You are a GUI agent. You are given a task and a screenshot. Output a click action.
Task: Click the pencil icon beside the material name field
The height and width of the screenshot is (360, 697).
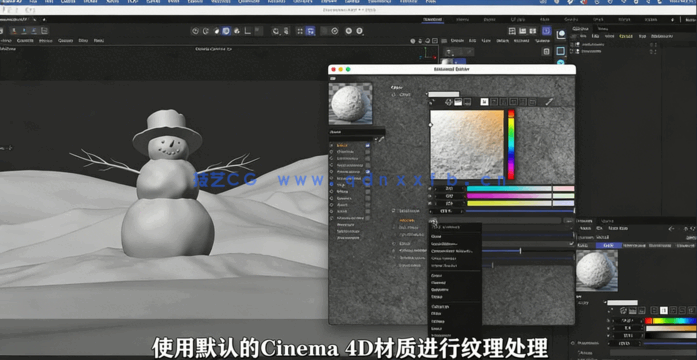click(x=381, y=139)
